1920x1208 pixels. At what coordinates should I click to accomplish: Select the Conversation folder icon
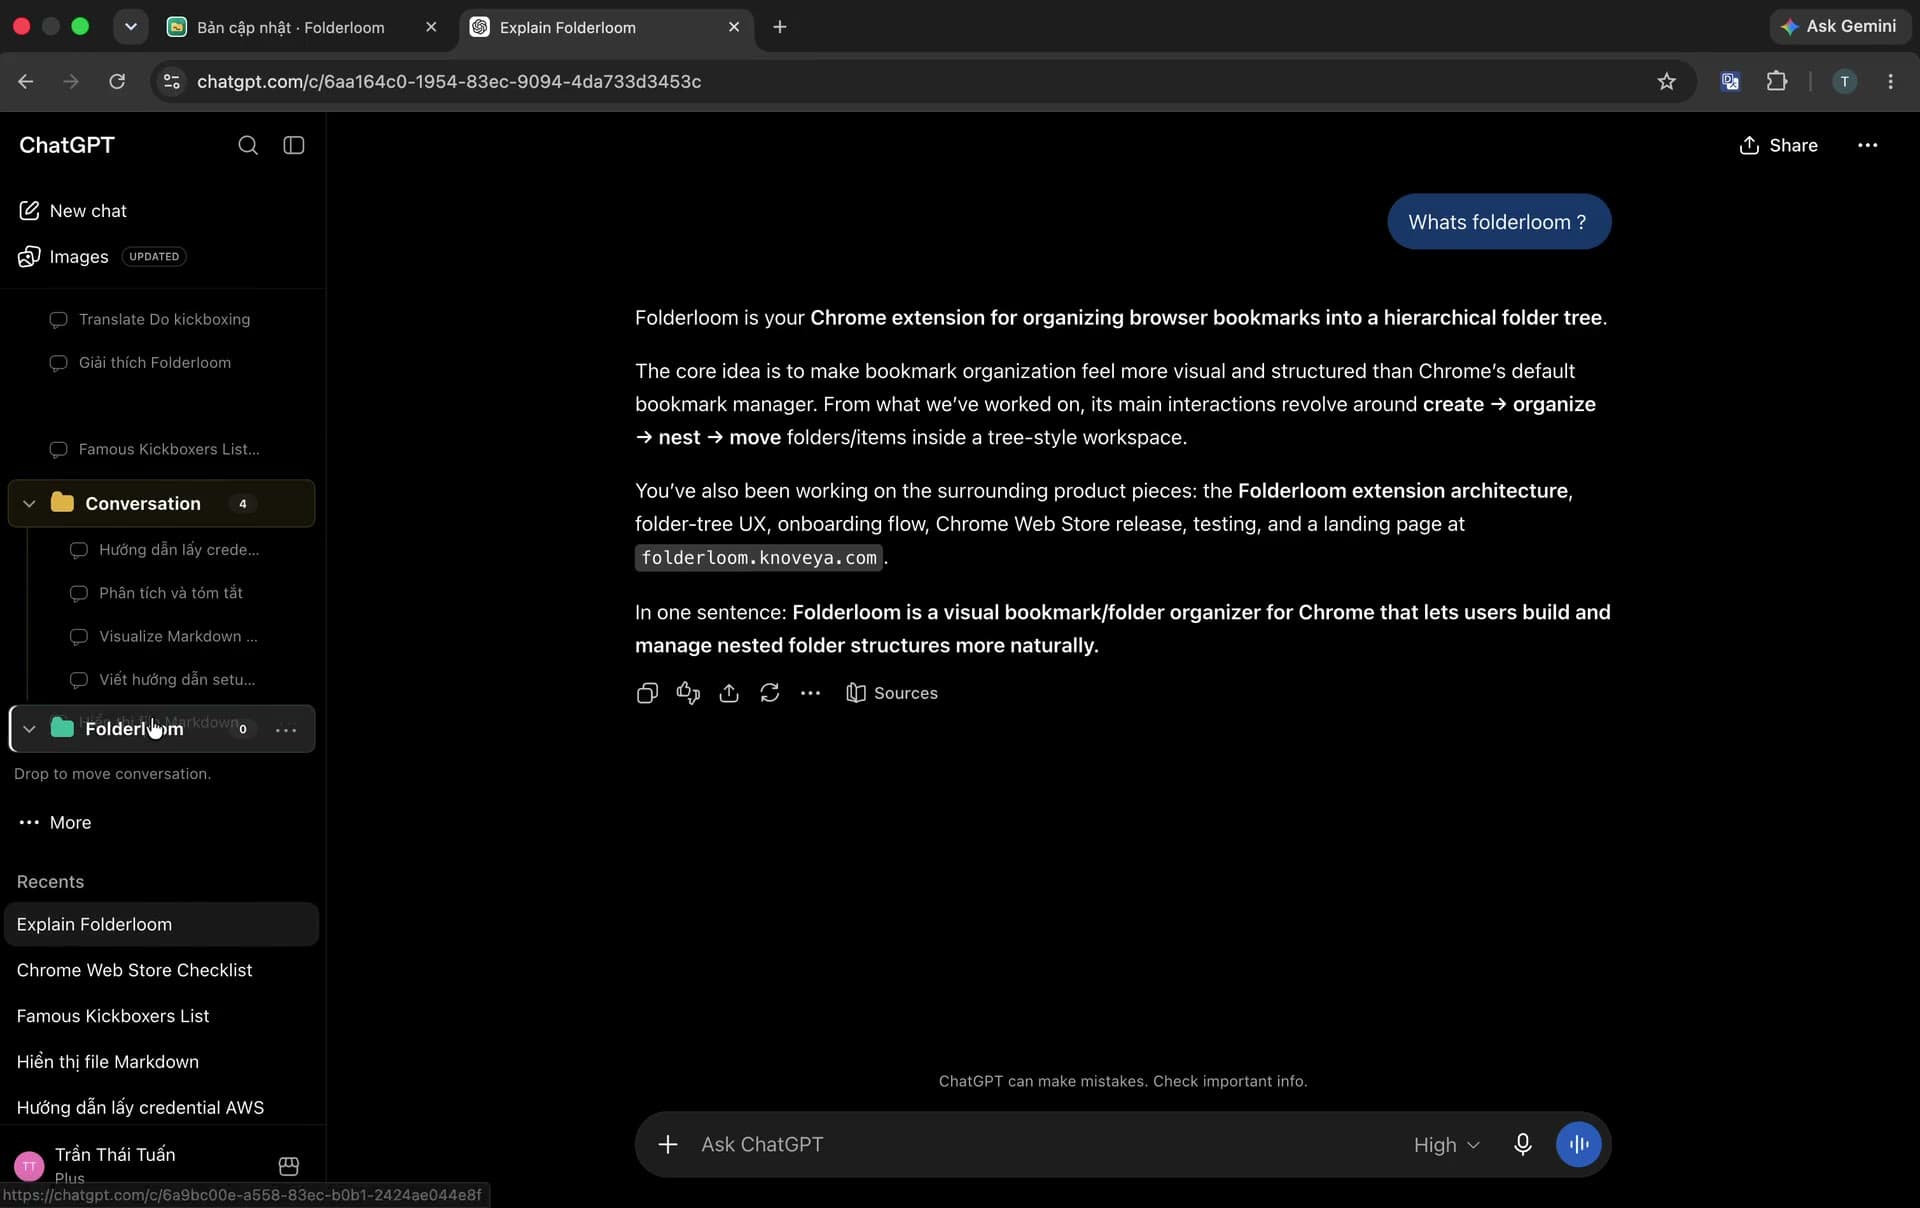pyautogui.click(x=62, y=503)
